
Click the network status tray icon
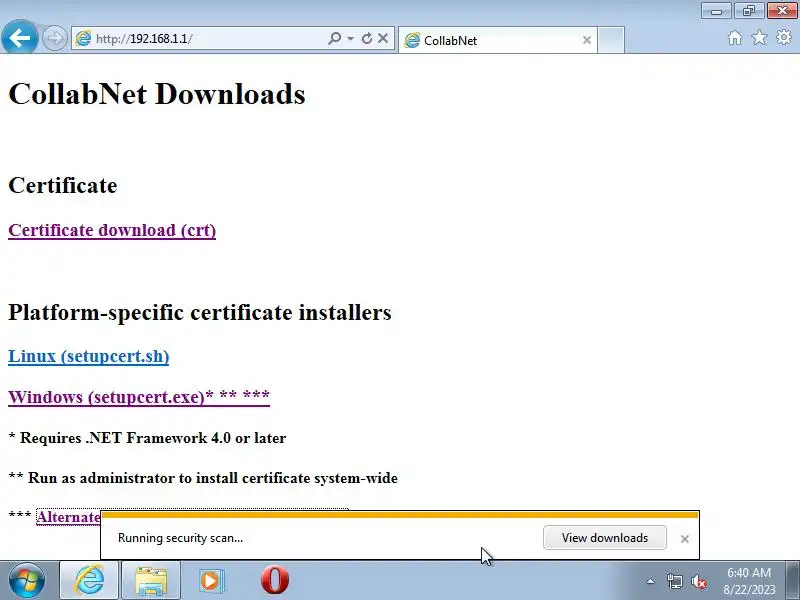point(674,581)
